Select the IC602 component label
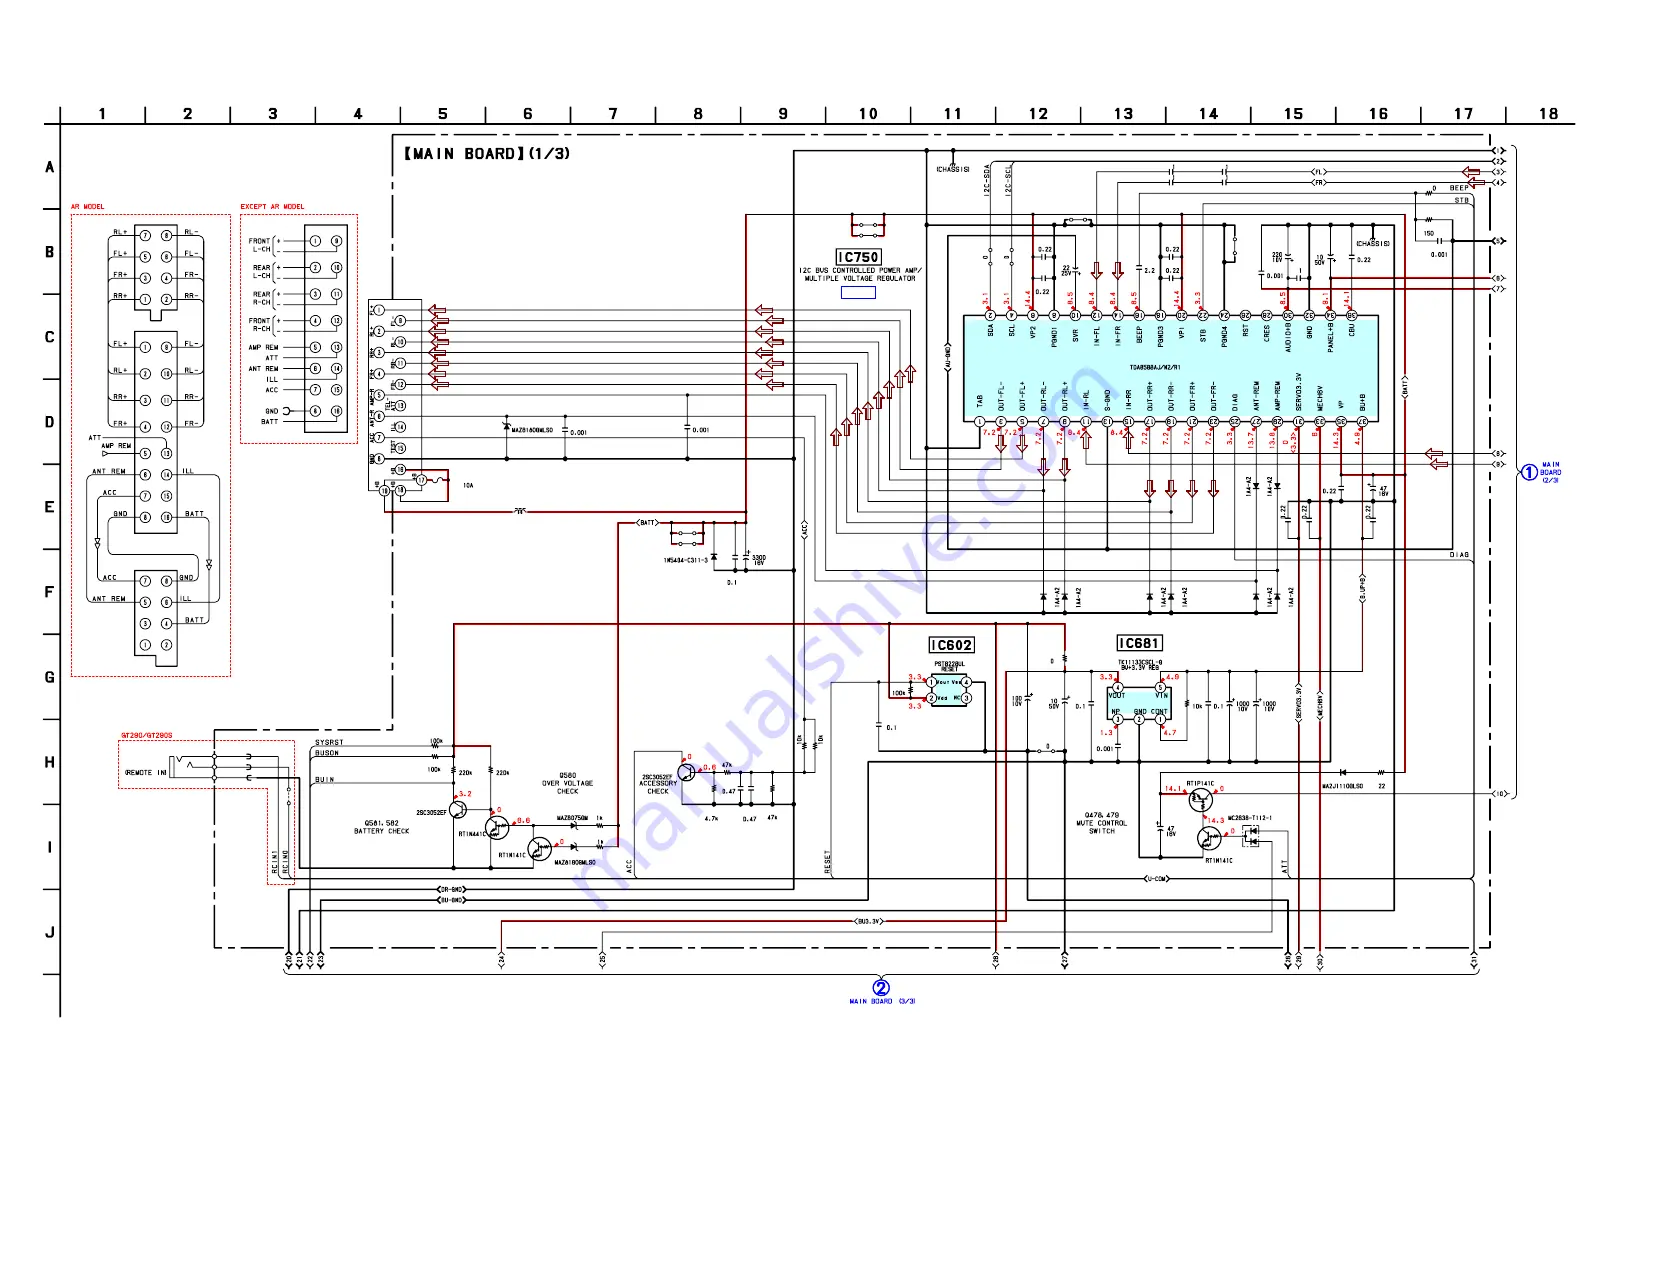This screenshot has height=1263, width=1680. [x=951, y=645]
